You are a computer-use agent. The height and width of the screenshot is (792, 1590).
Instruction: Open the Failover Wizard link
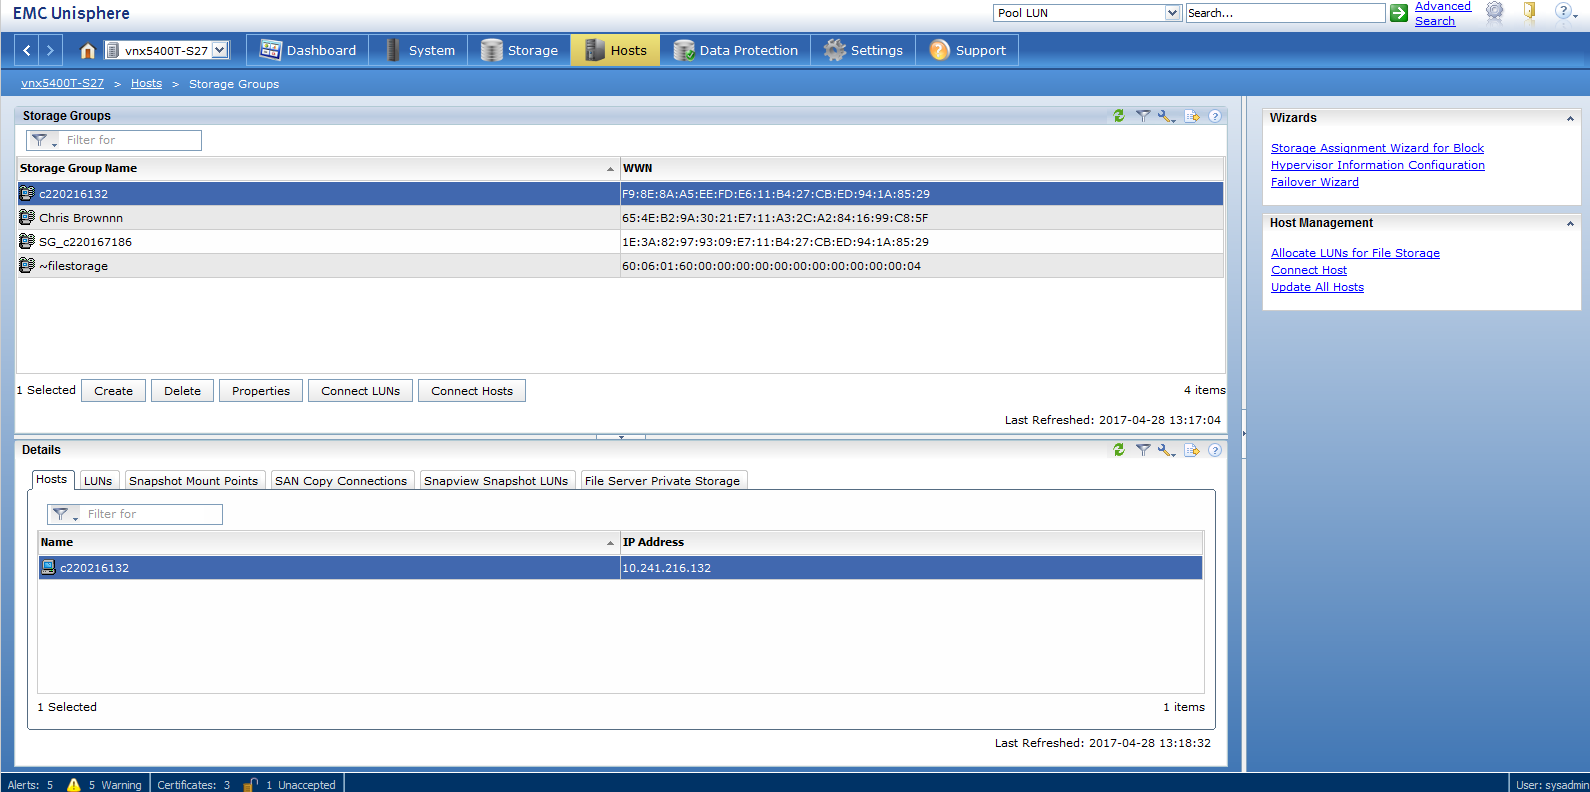[1314, 182]
